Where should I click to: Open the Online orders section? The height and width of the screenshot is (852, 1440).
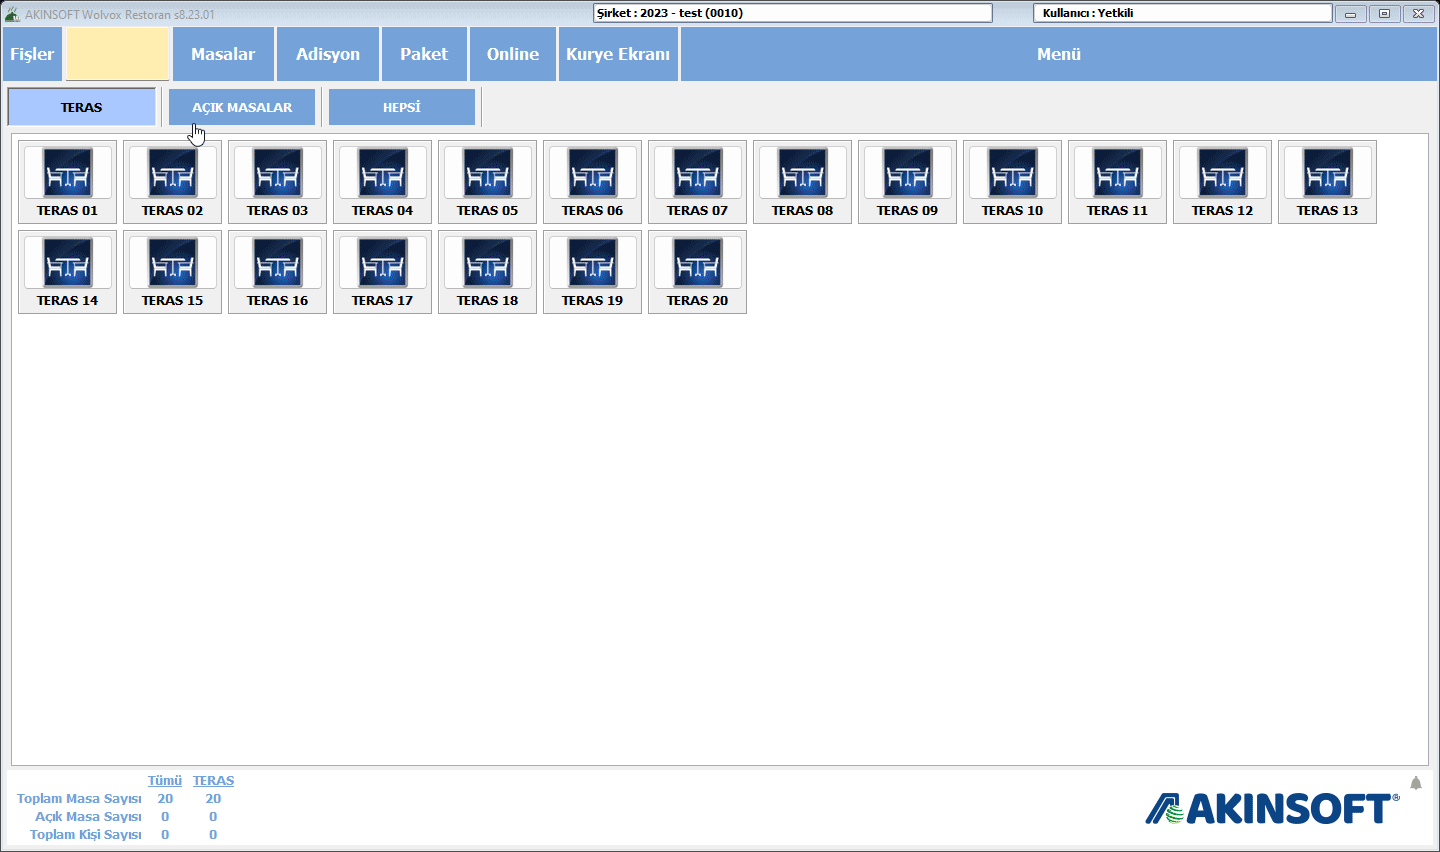click(513, 54)
